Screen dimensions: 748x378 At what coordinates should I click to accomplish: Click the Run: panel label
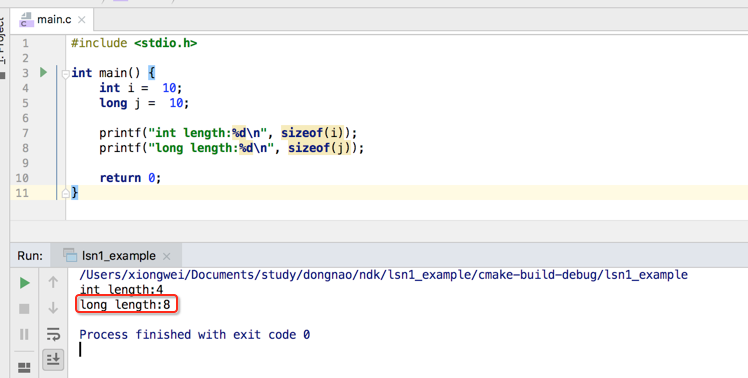click(x=30, y=256)
